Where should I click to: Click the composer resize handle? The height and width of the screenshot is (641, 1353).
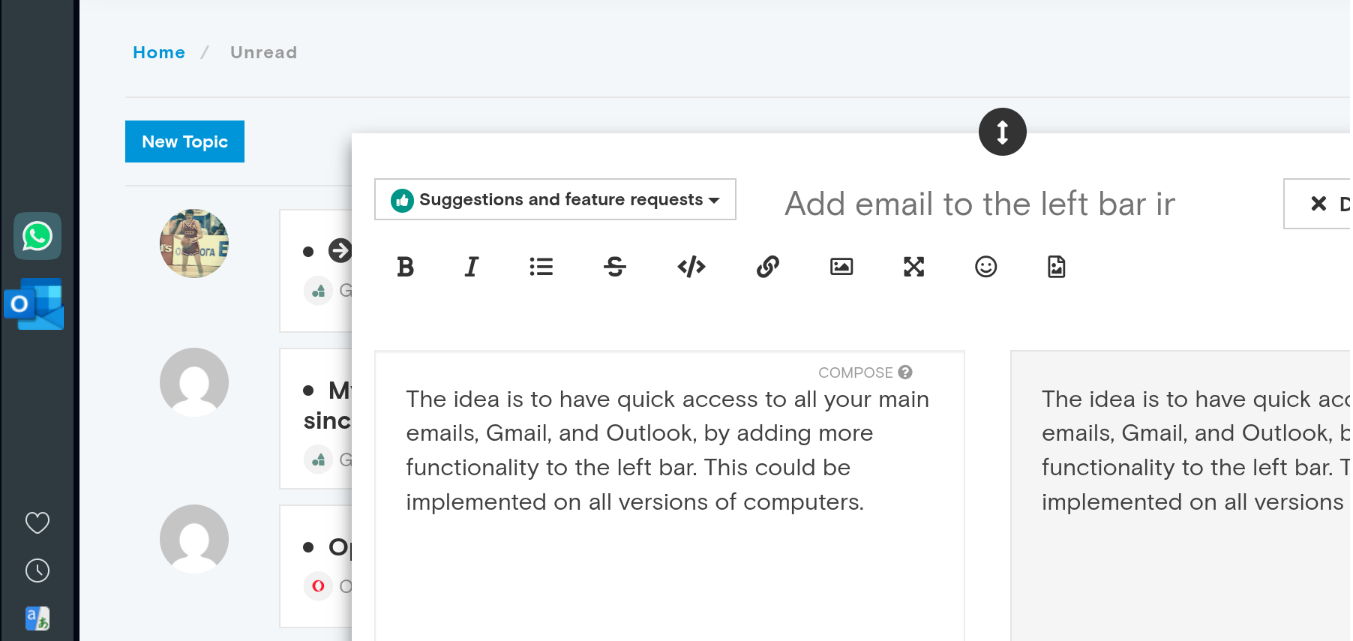pos(1002,131)
